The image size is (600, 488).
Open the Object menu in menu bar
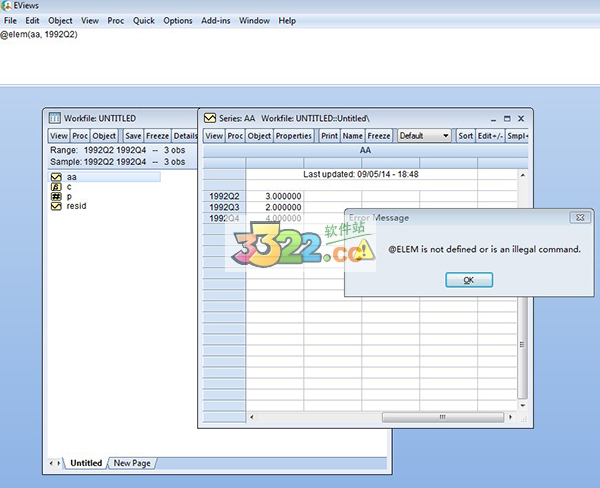tap(60, 21)
